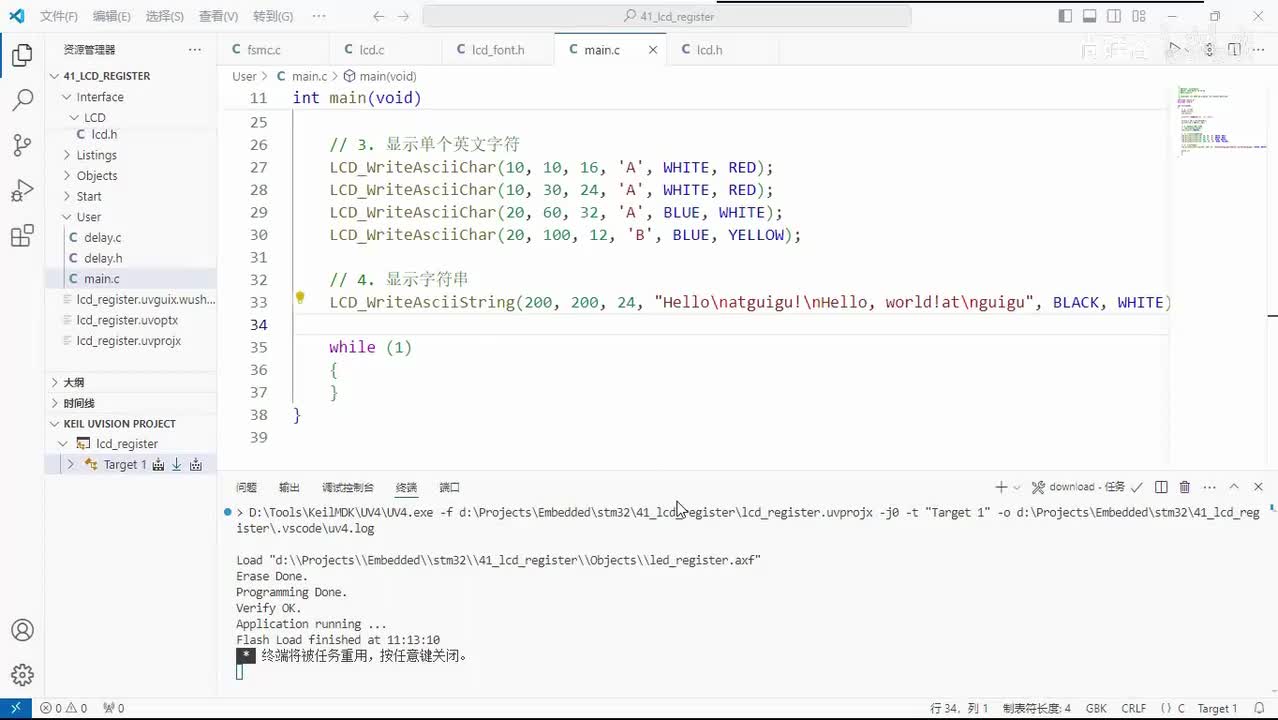Go back with the left arrow
Viewport: 1278px width, 720px height.
pyautogui.click(x=378, y=16)
